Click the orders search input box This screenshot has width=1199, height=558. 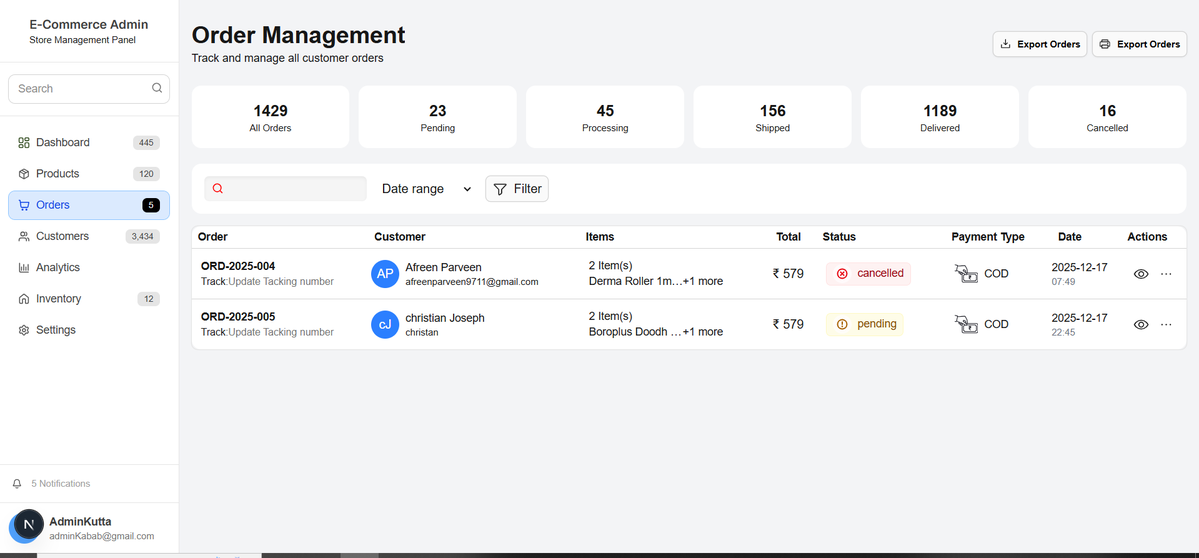click(x=285, y=189)
